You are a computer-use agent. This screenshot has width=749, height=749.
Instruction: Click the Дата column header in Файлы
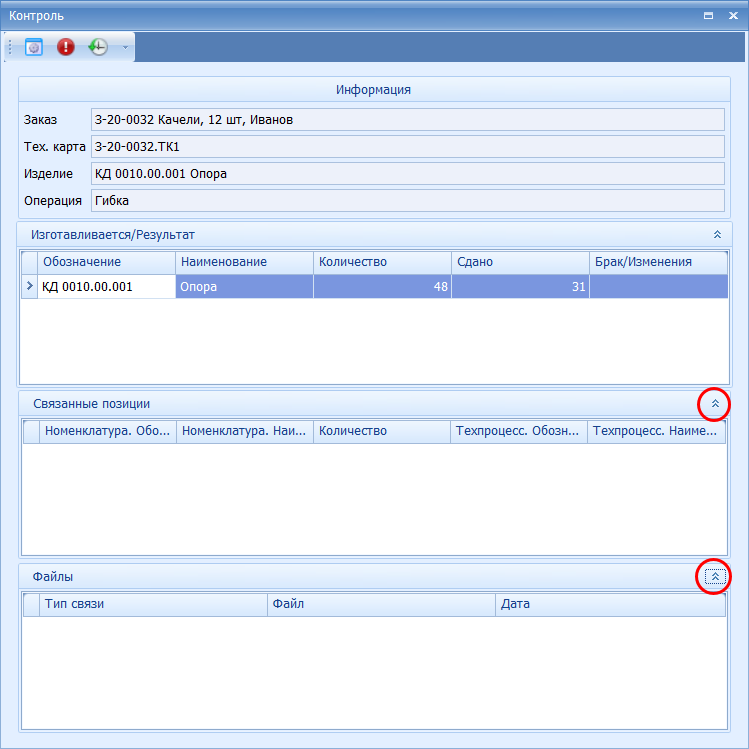610,604
